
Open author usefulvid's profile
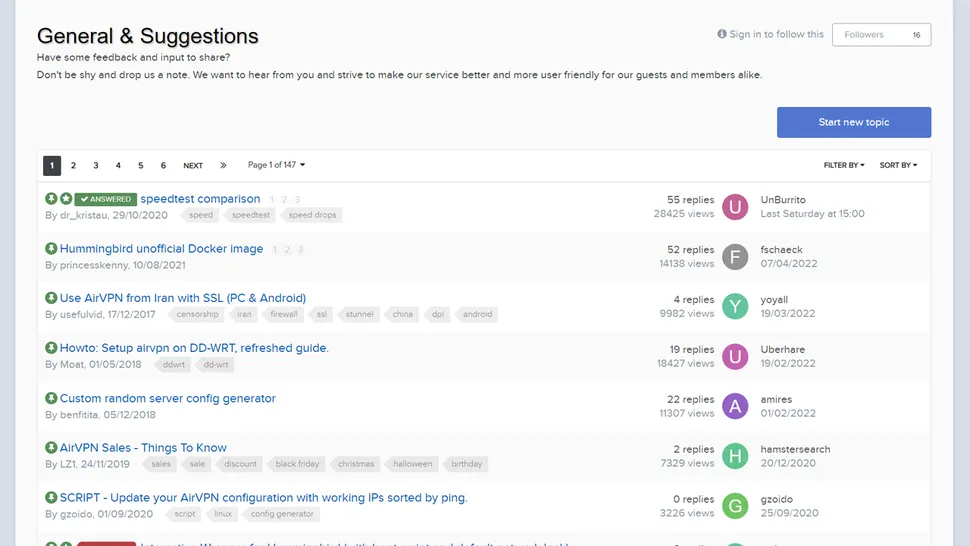coord(81,314)
